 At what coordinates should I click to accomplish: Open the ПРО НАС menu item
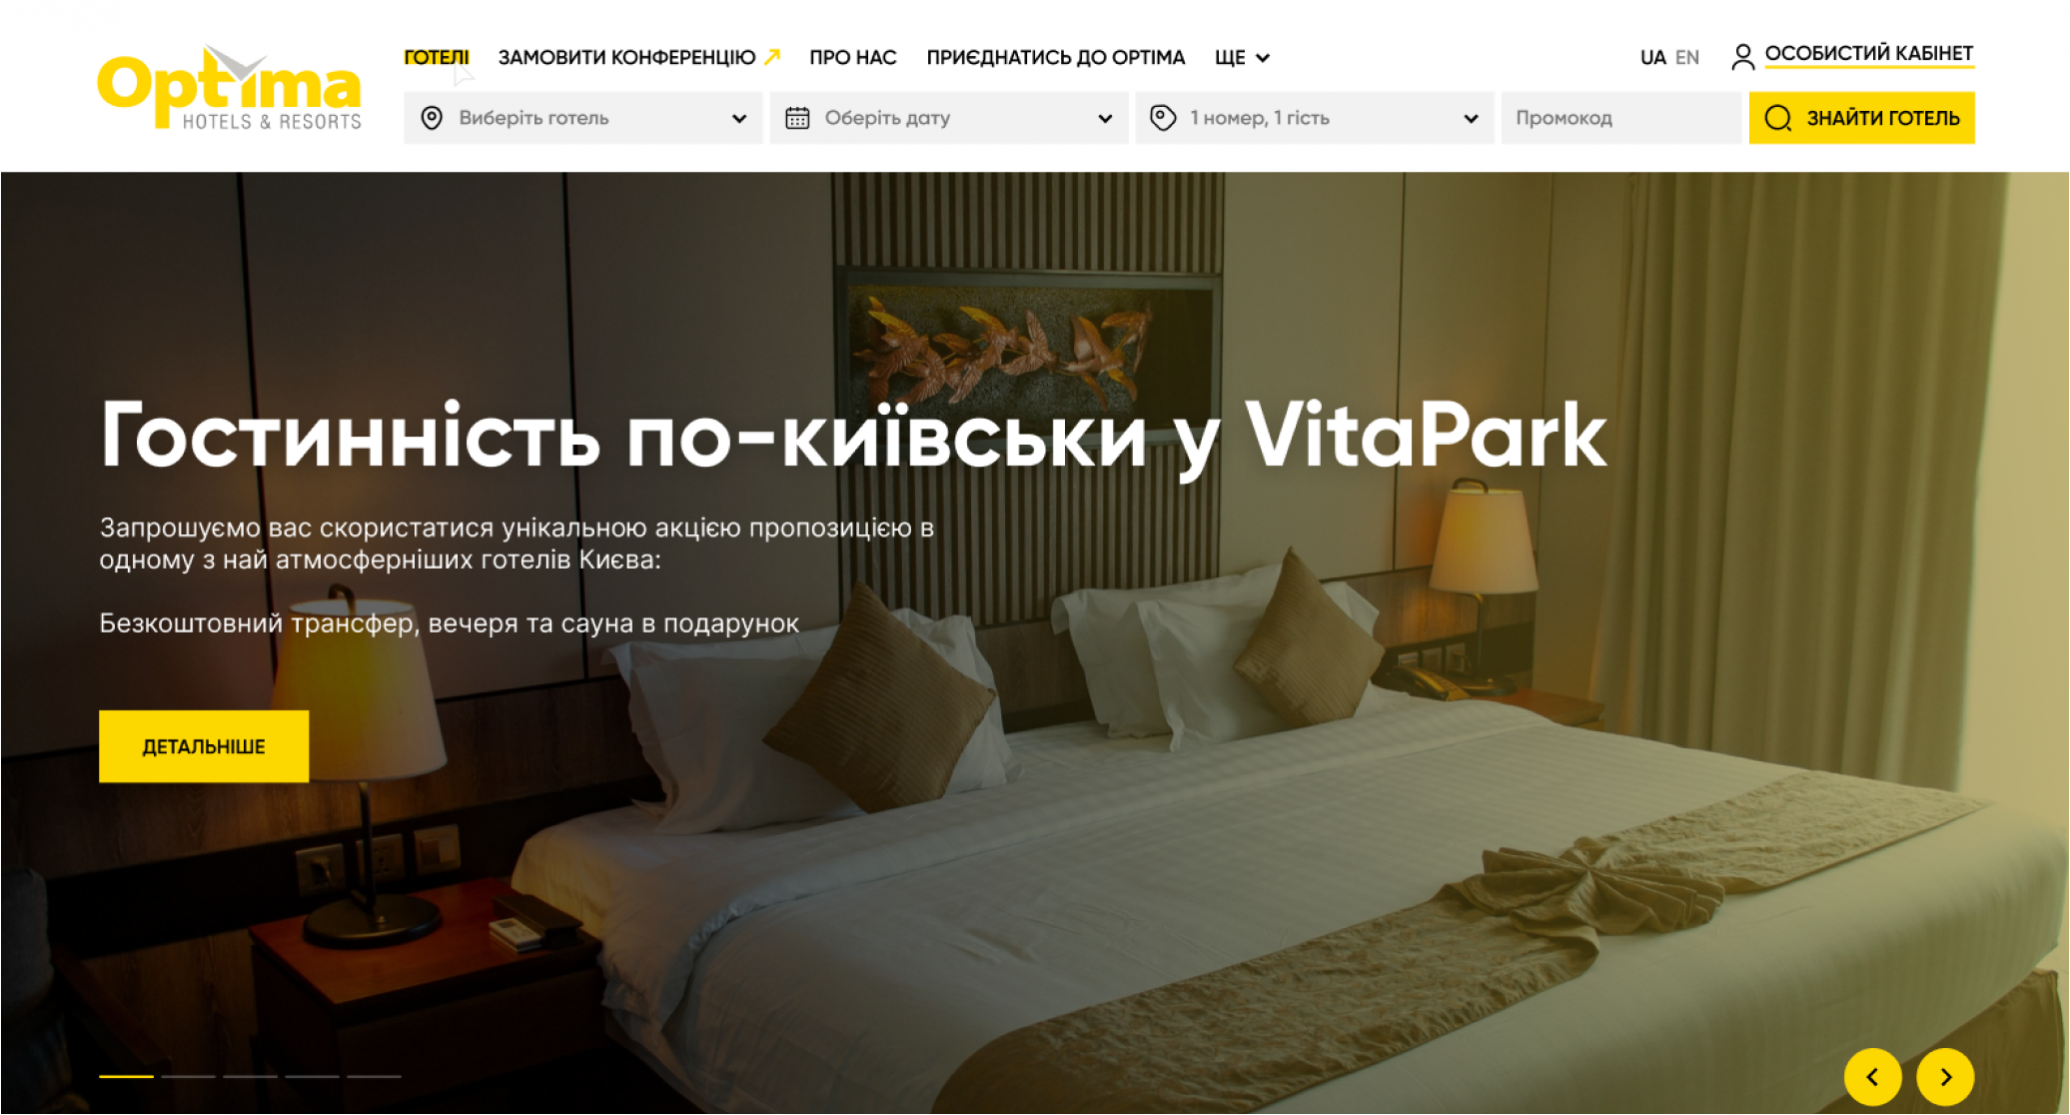853,58
